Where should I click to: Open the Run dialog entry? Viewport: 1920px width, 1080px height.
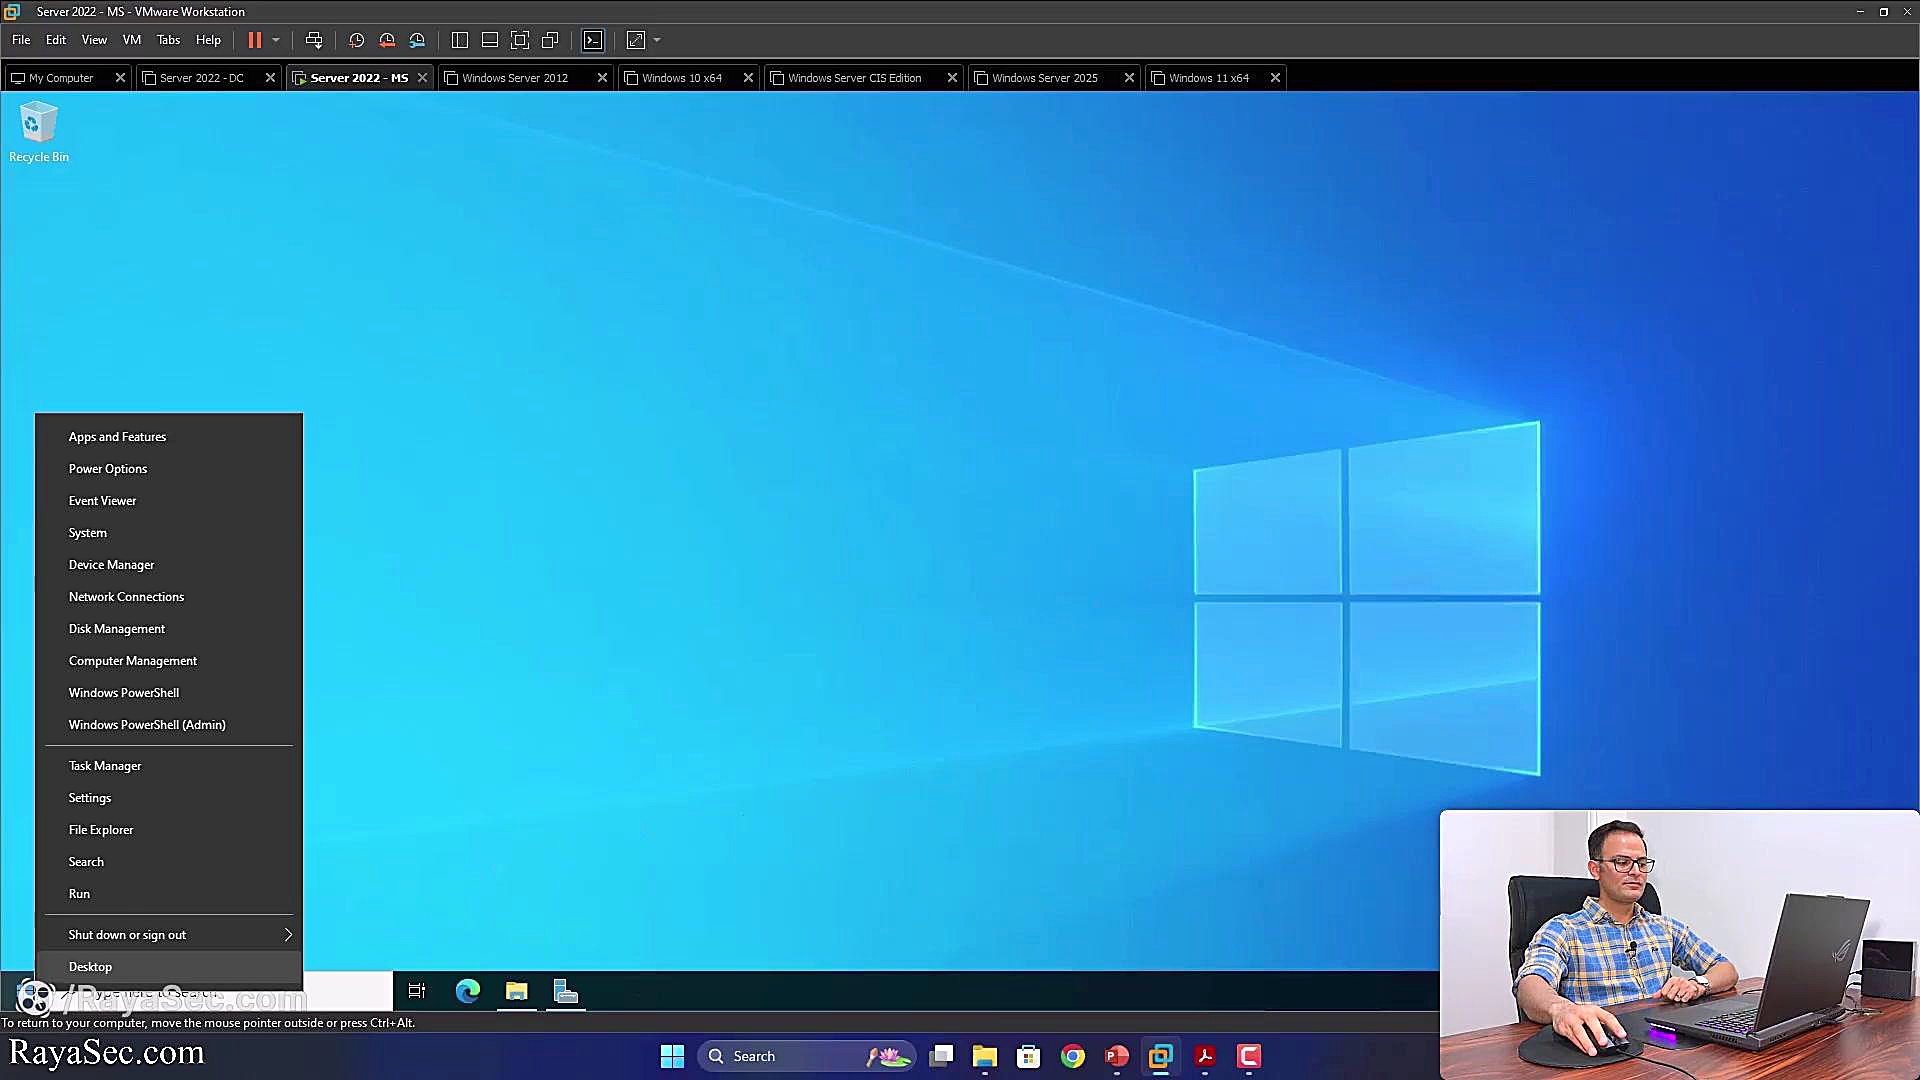(169, 894)
